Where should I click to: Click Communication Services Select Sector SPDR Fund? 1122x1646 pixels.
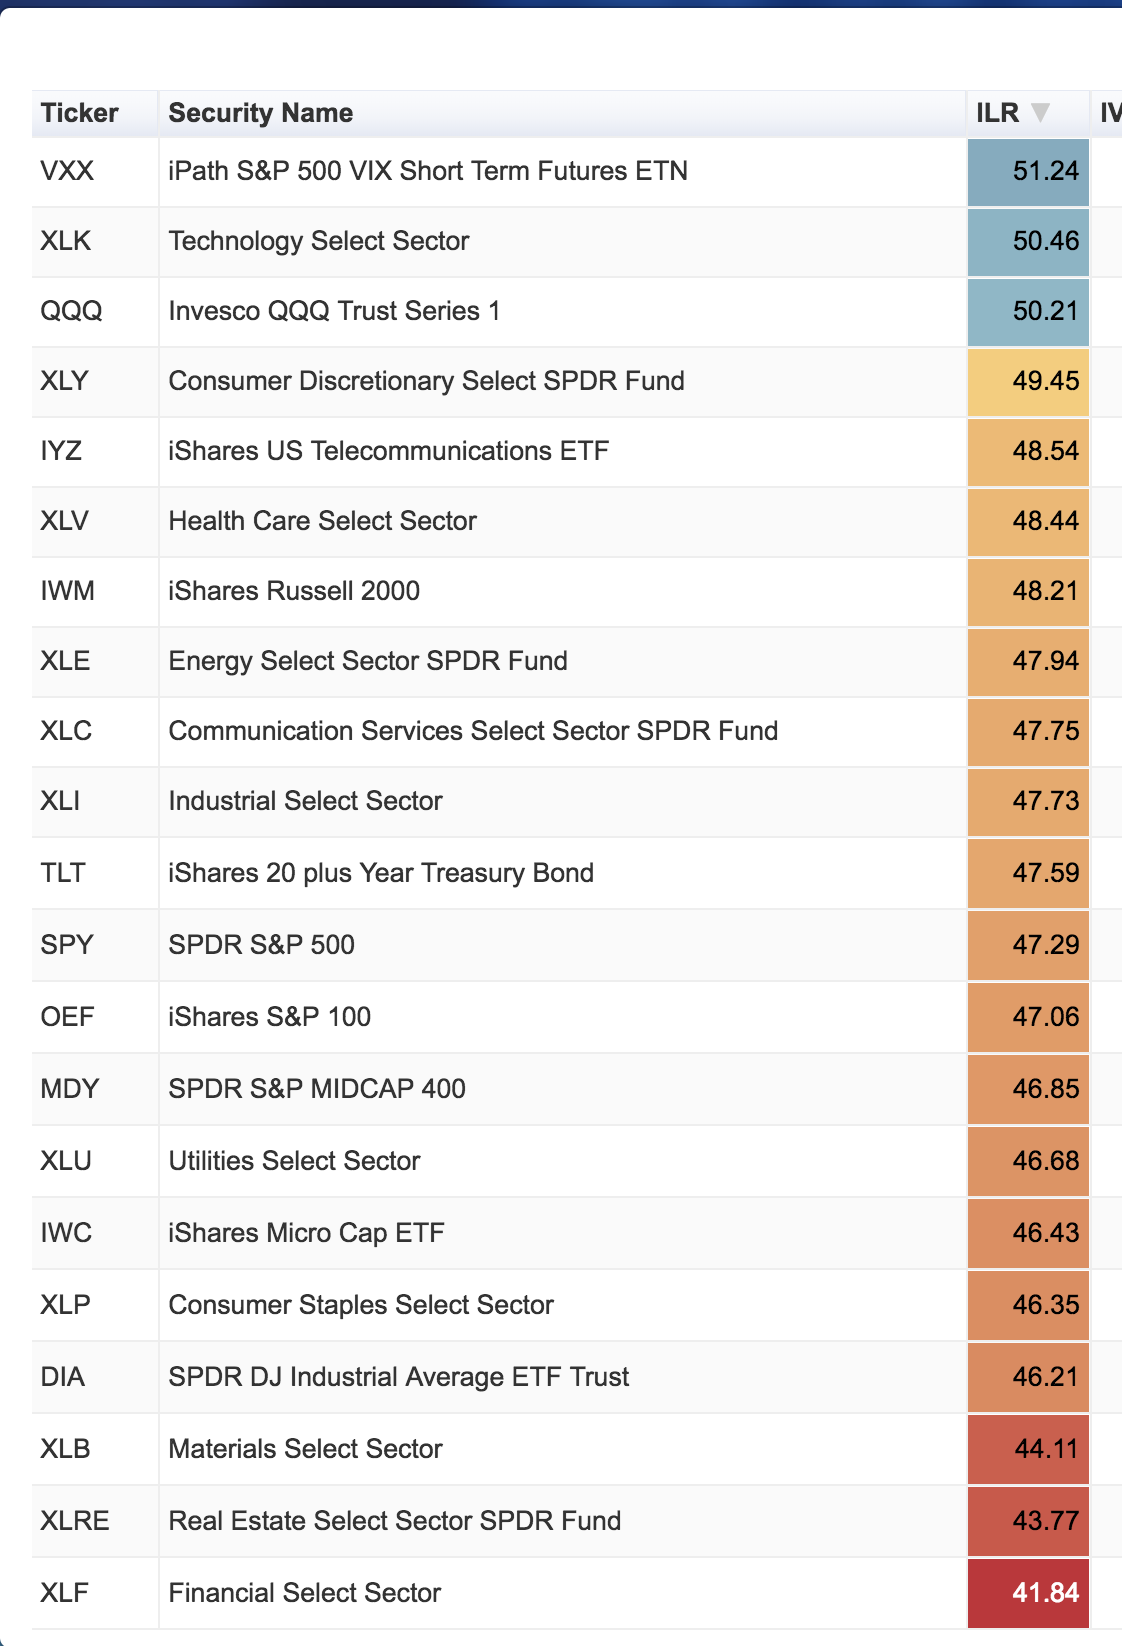tap(474, 731)
